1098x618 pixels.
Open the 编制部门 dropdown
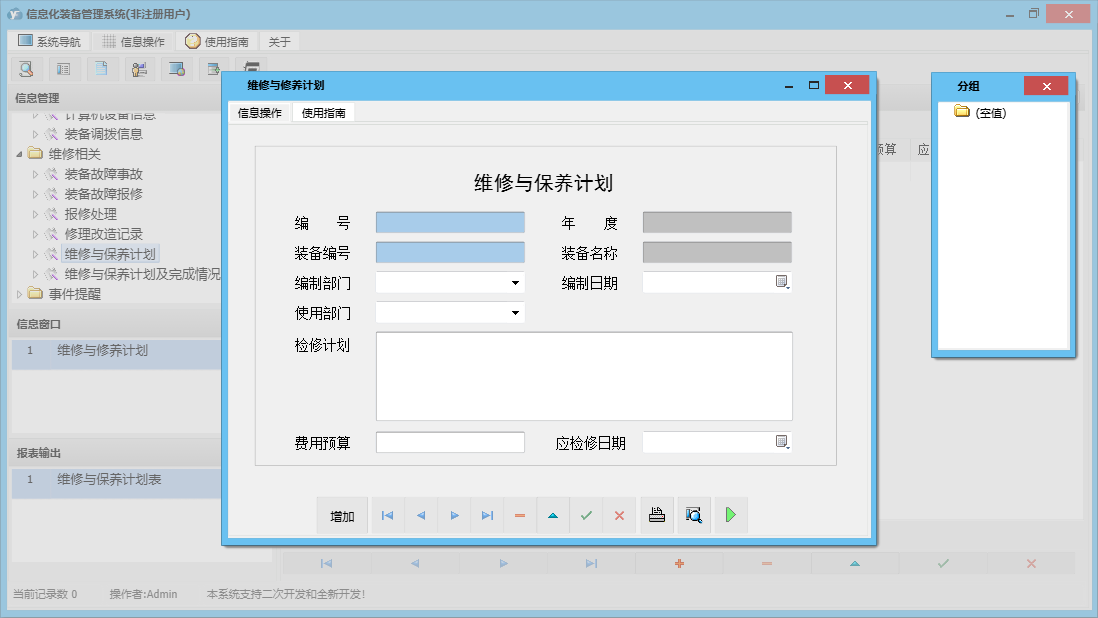[517, 282]
